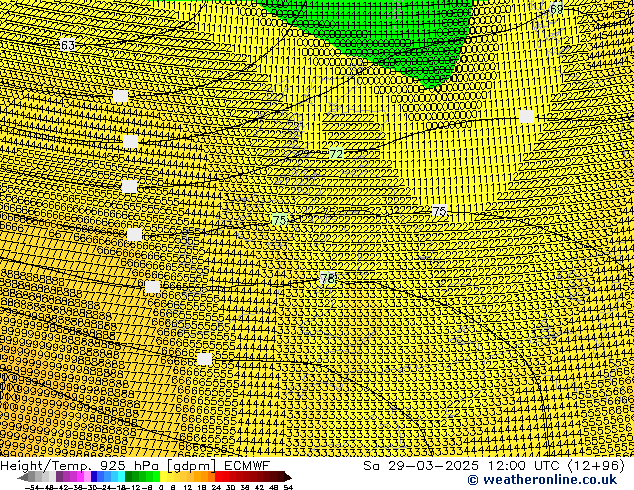Click the date Sa 29-03-2025
Image resolution: width=634 pixels, height=490 pixels.
tap(421, 466)
